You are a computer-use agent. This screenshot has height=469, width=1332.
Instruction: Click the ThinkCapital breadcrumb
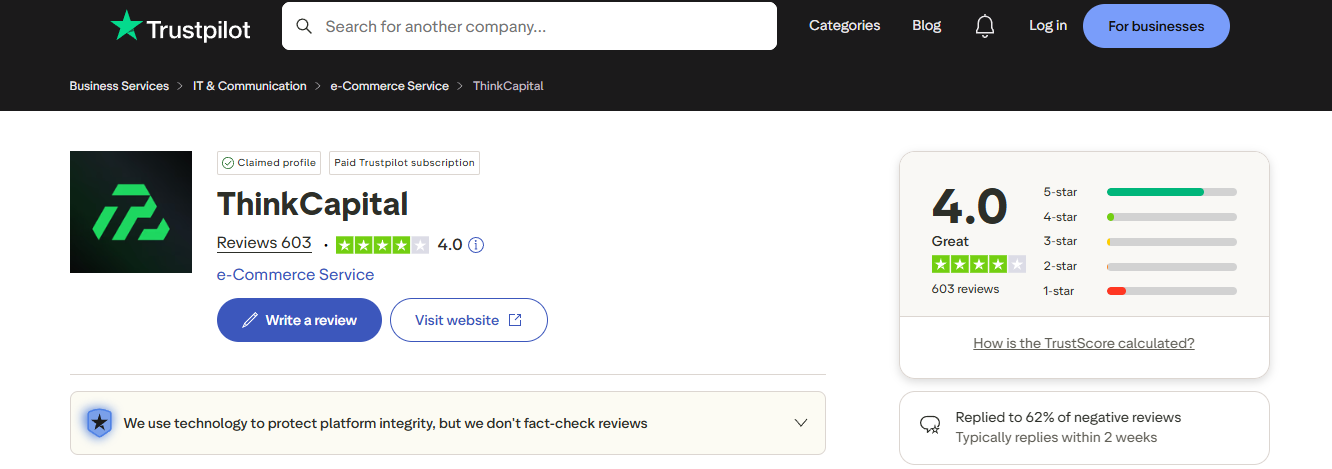click(x=508, y=86)
